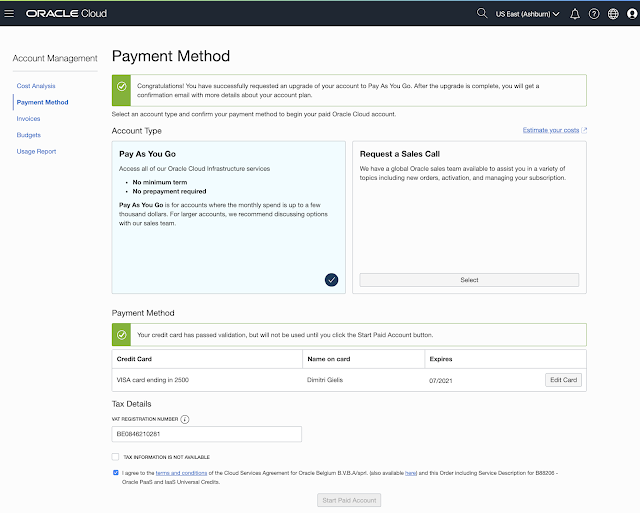Check Tax information is not available
Image resolution: width=640 pixels, height=513 pixels.
pos(116,457)
